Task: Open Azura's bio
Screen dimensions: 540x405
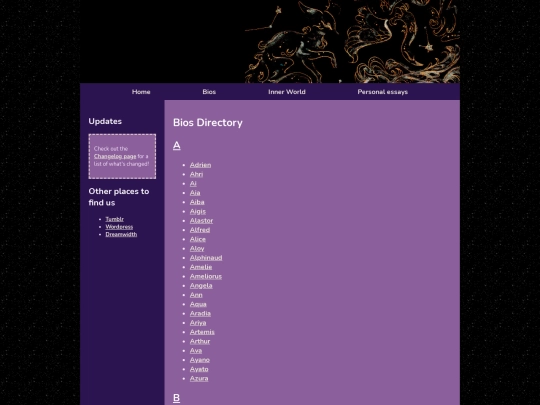Action: [x=199, y=379]
